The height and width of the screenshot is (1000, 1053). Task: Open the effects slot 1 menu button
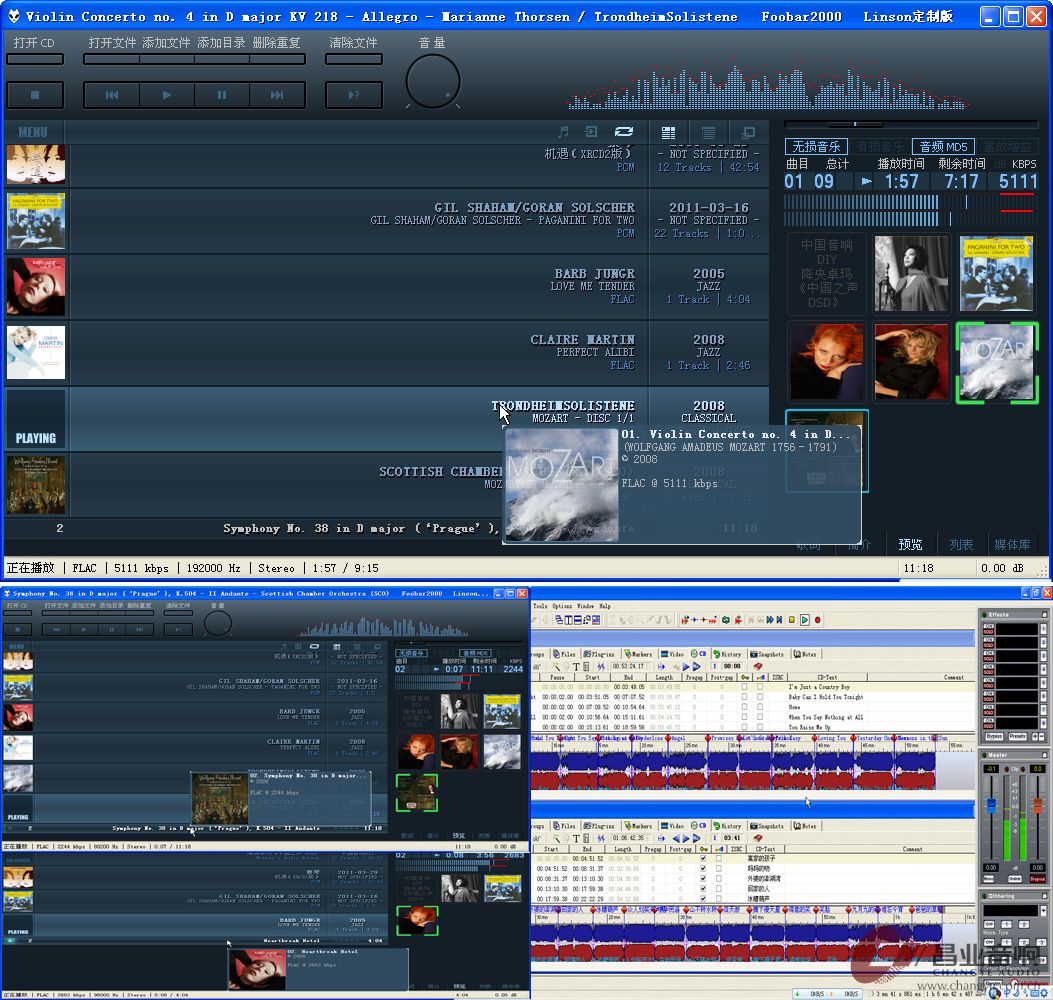pos(1044,629)
